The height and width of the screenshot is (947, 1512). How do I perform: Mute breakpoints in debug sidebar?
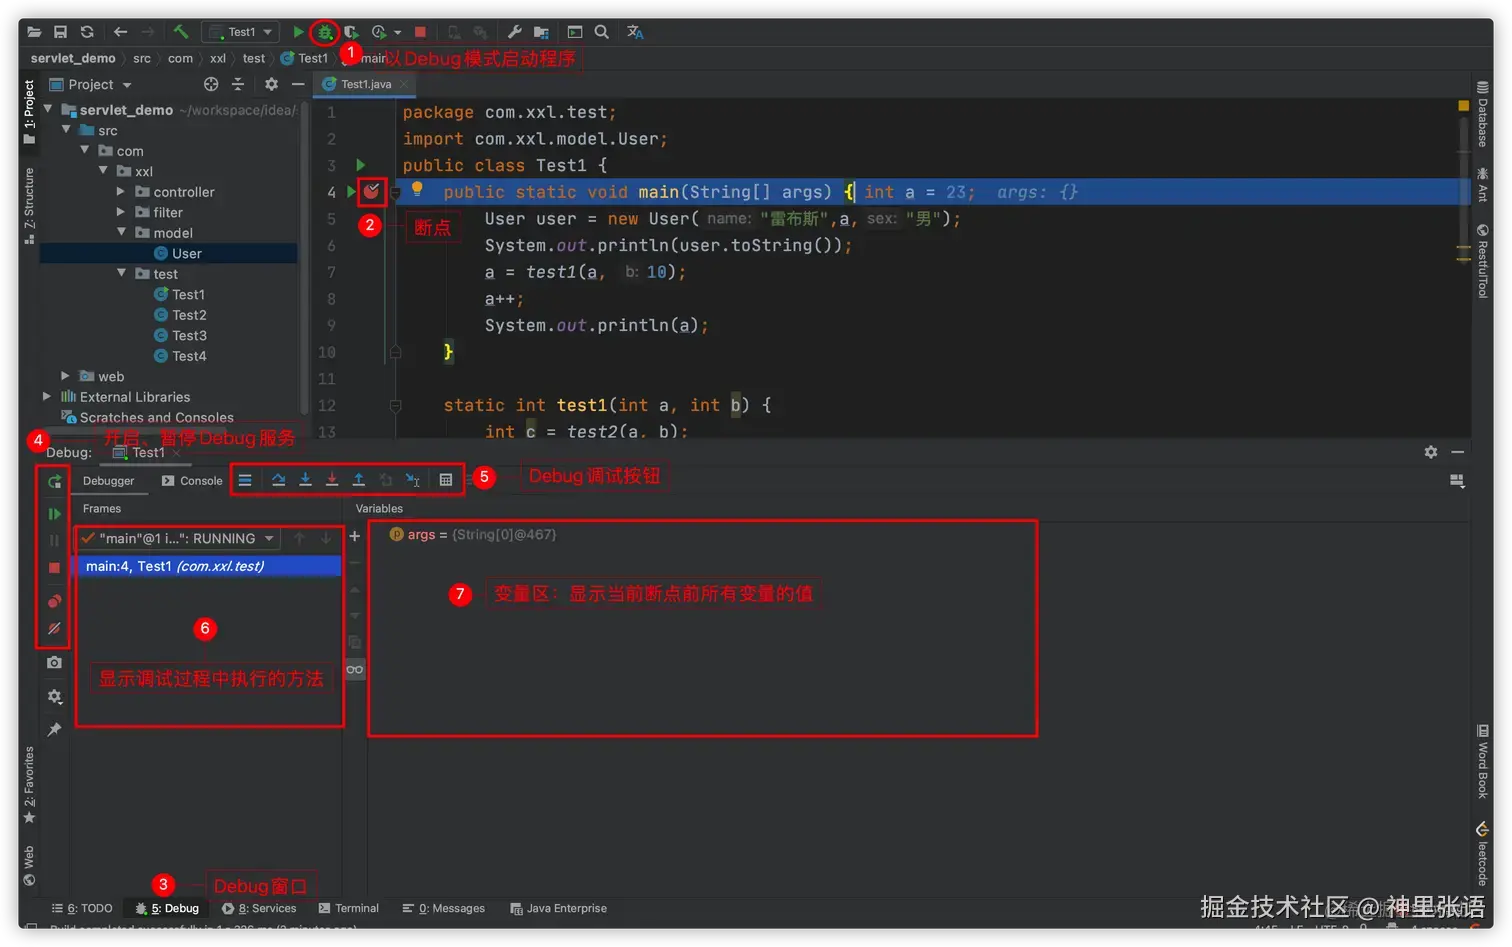click(x=54, y=629)
